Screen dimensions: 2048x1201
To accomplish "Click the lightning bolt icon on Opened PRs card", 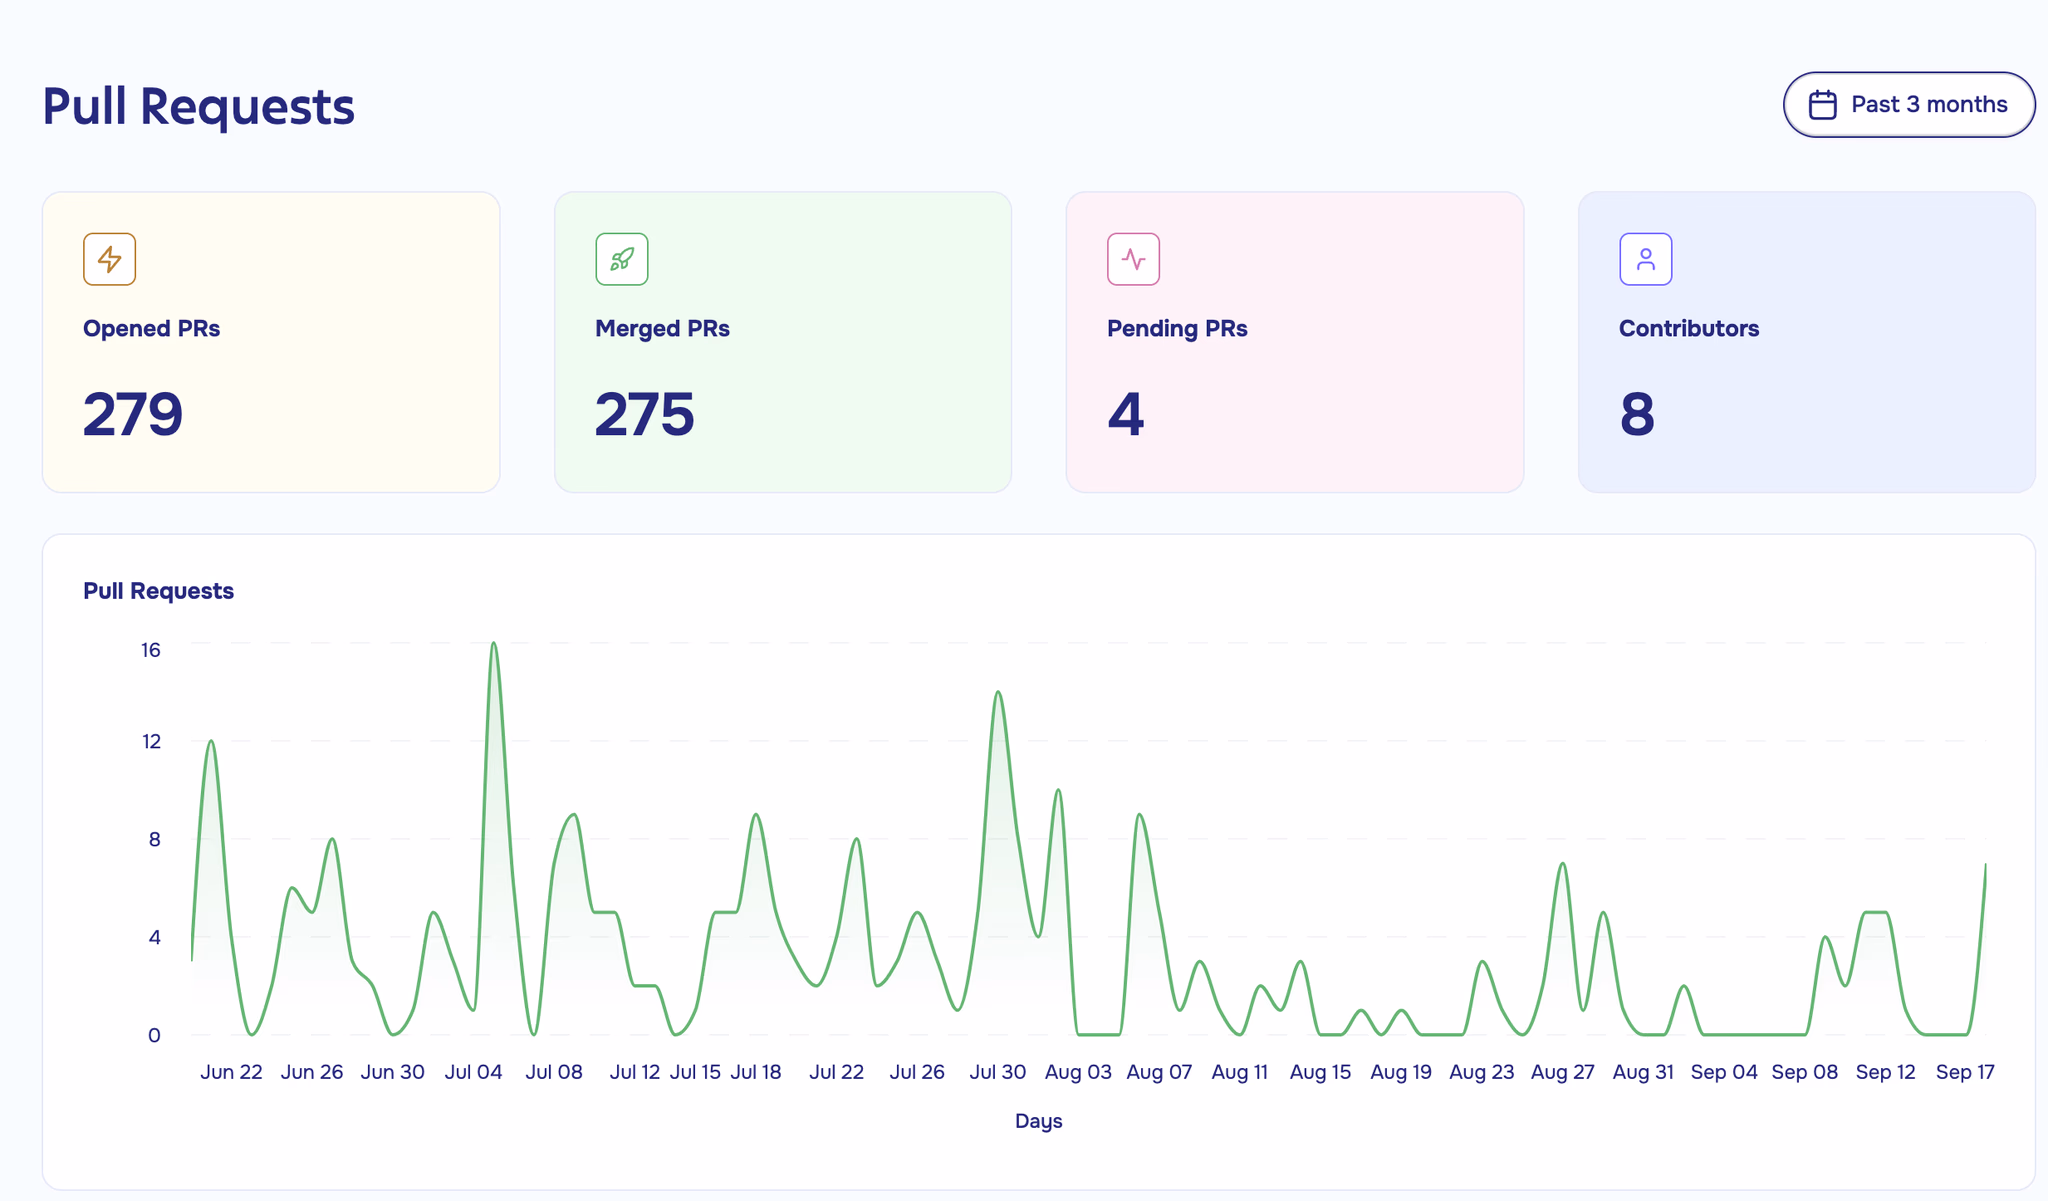I will (x=108, y=258).
